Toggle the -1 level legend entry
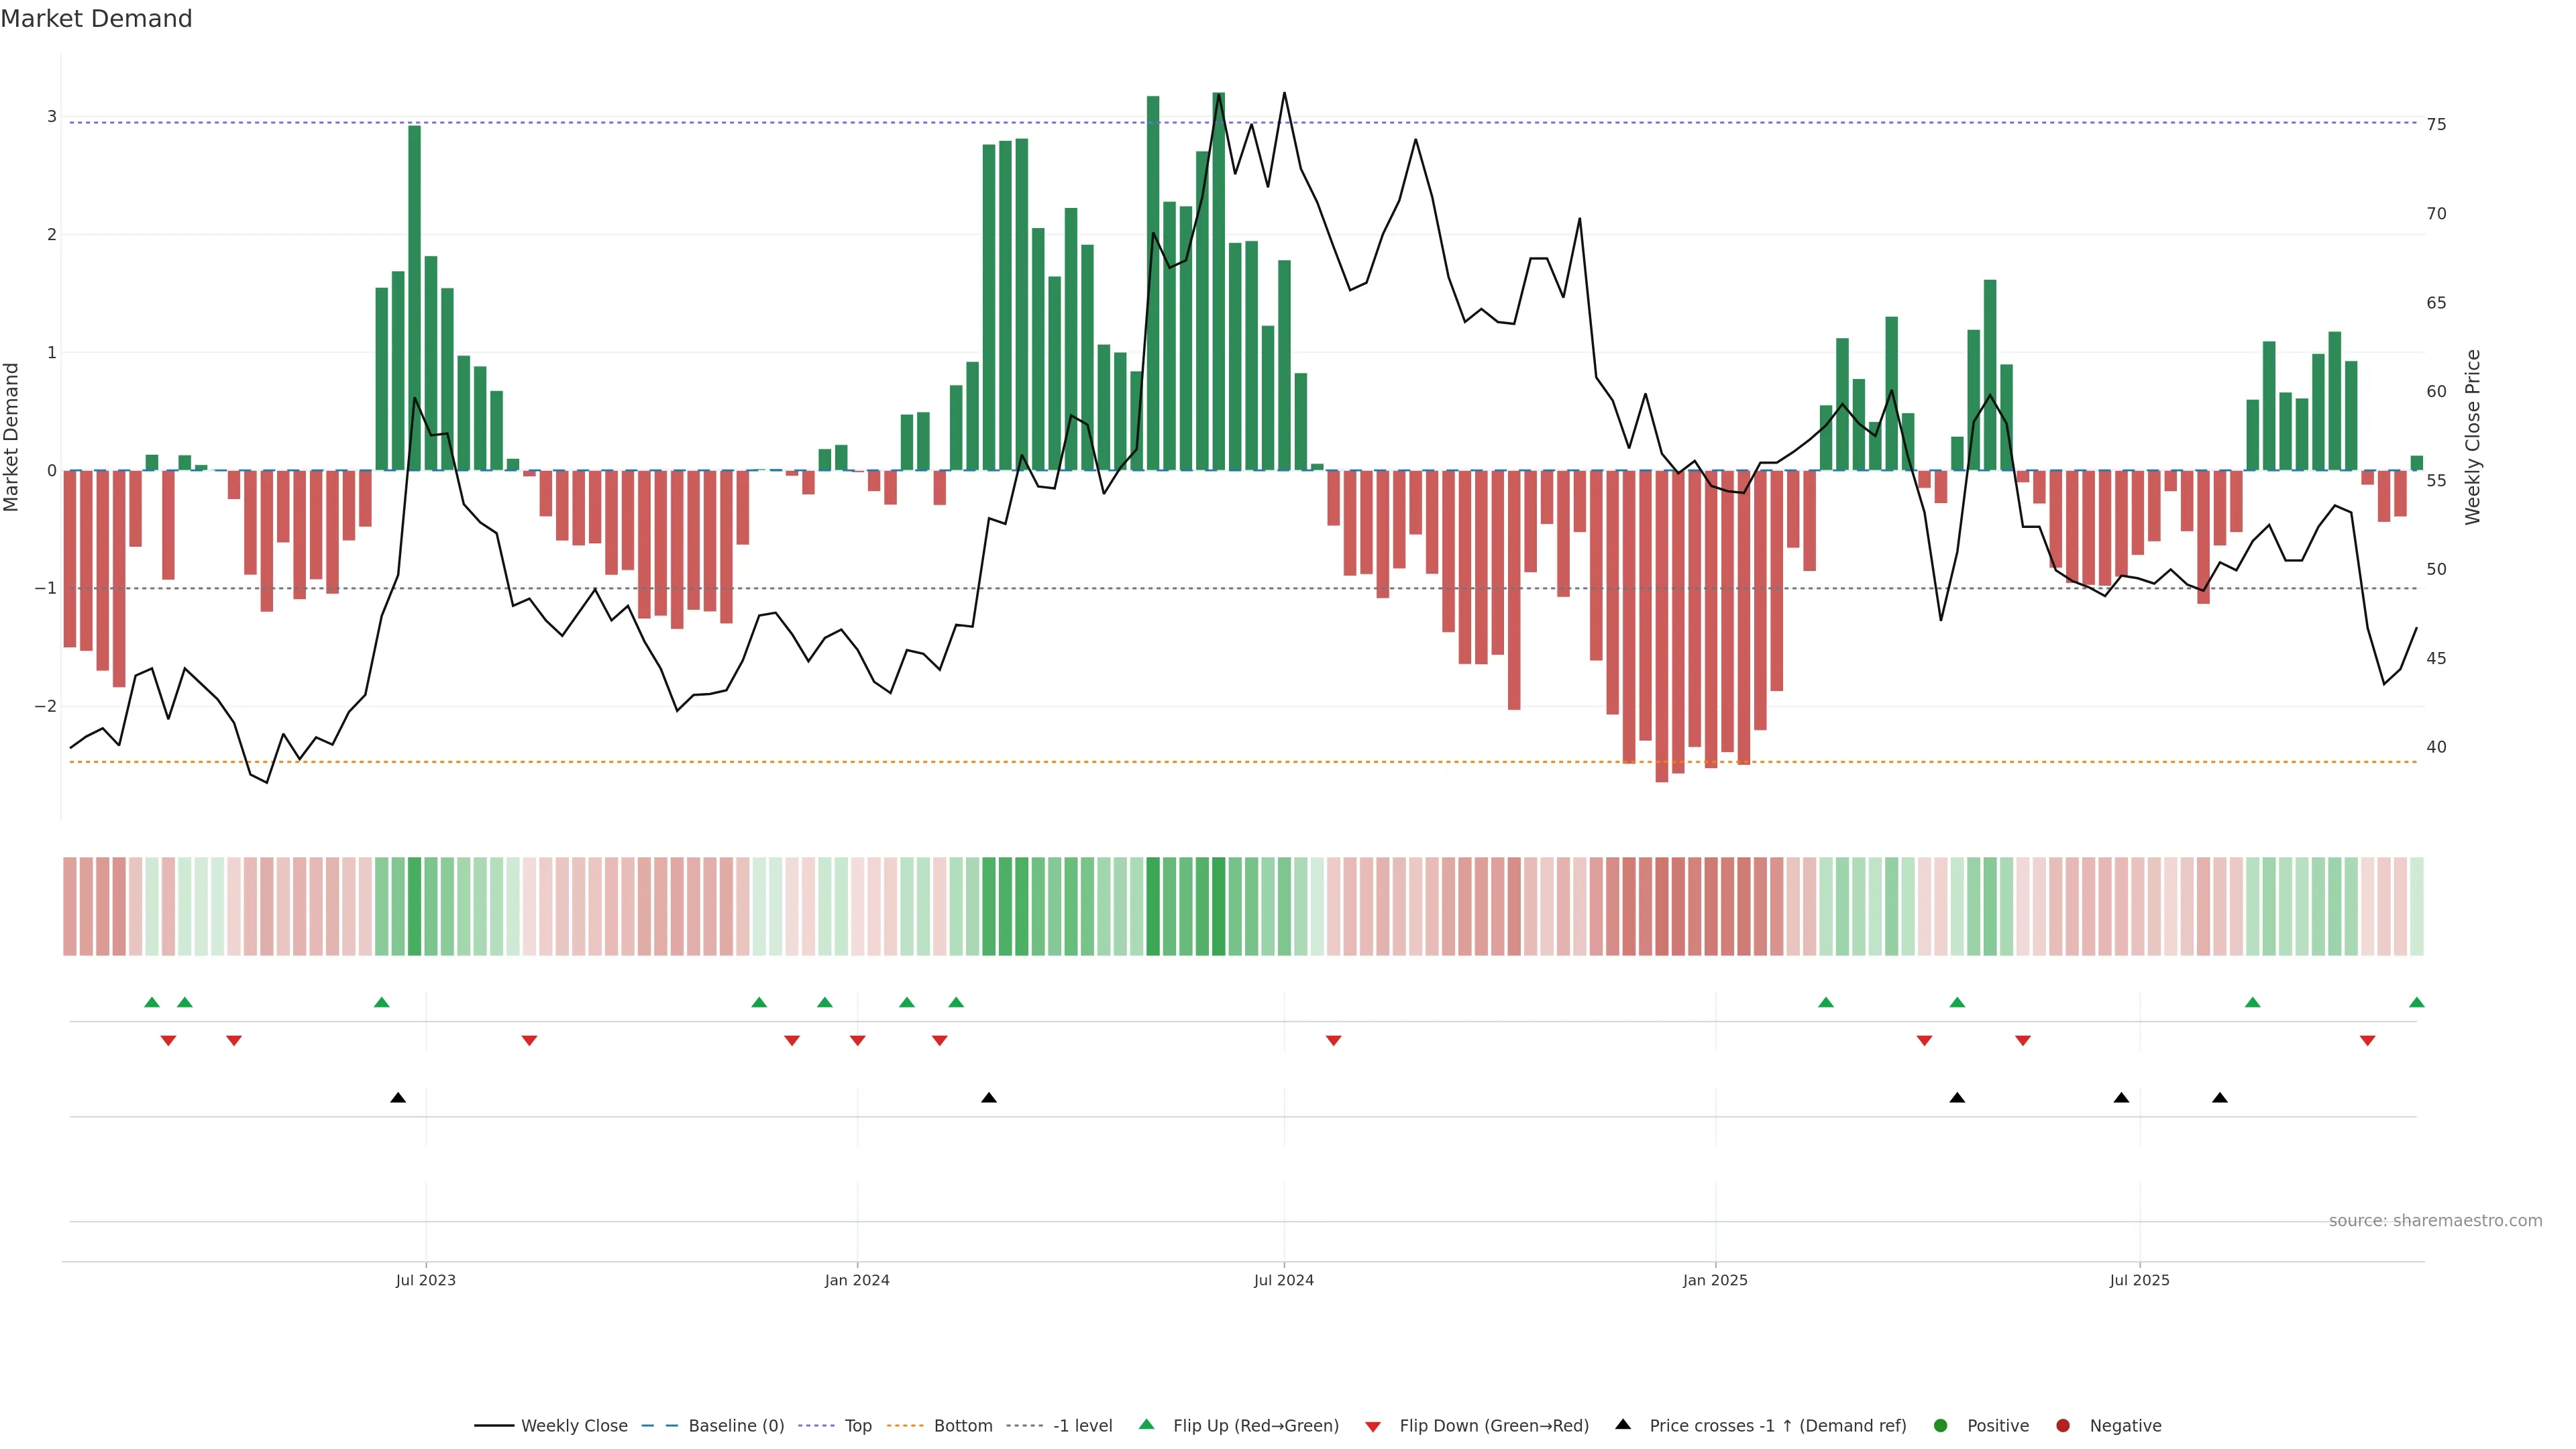 1082,1425
